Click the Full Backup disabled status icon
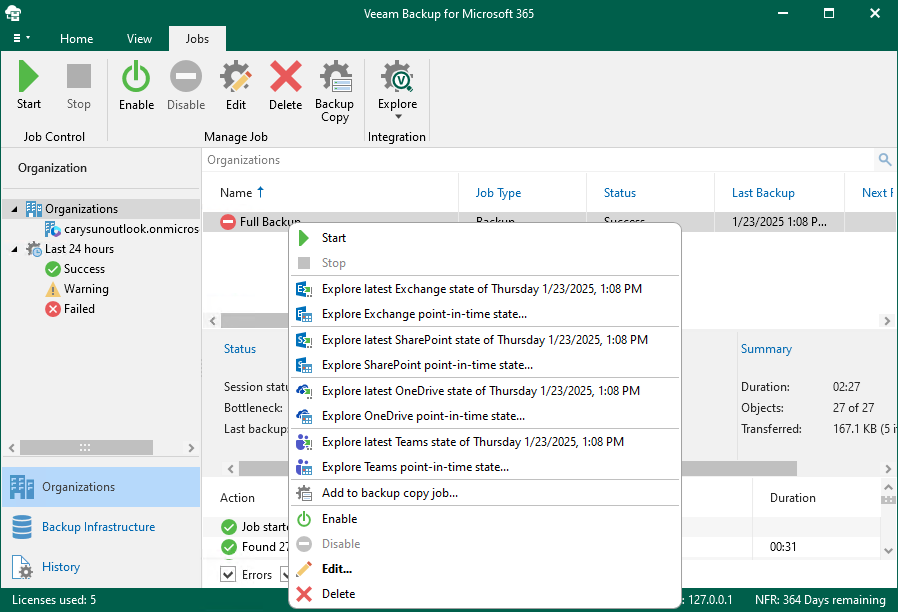Screen dimensions: 898x612 [228, 222]
